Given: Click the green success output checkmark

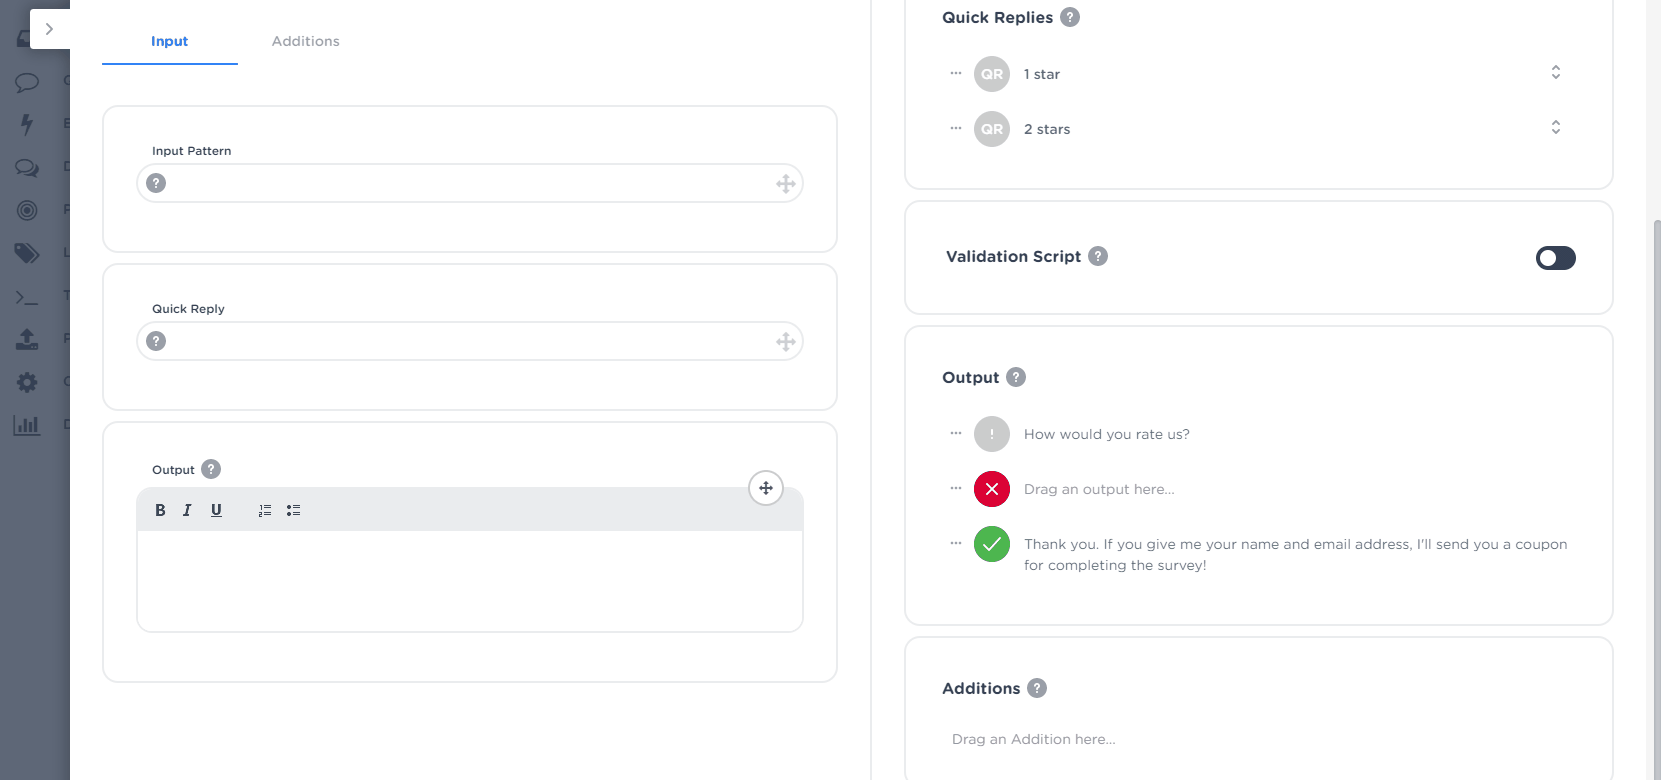Looking at the screenshot, I should pos(991,544).
